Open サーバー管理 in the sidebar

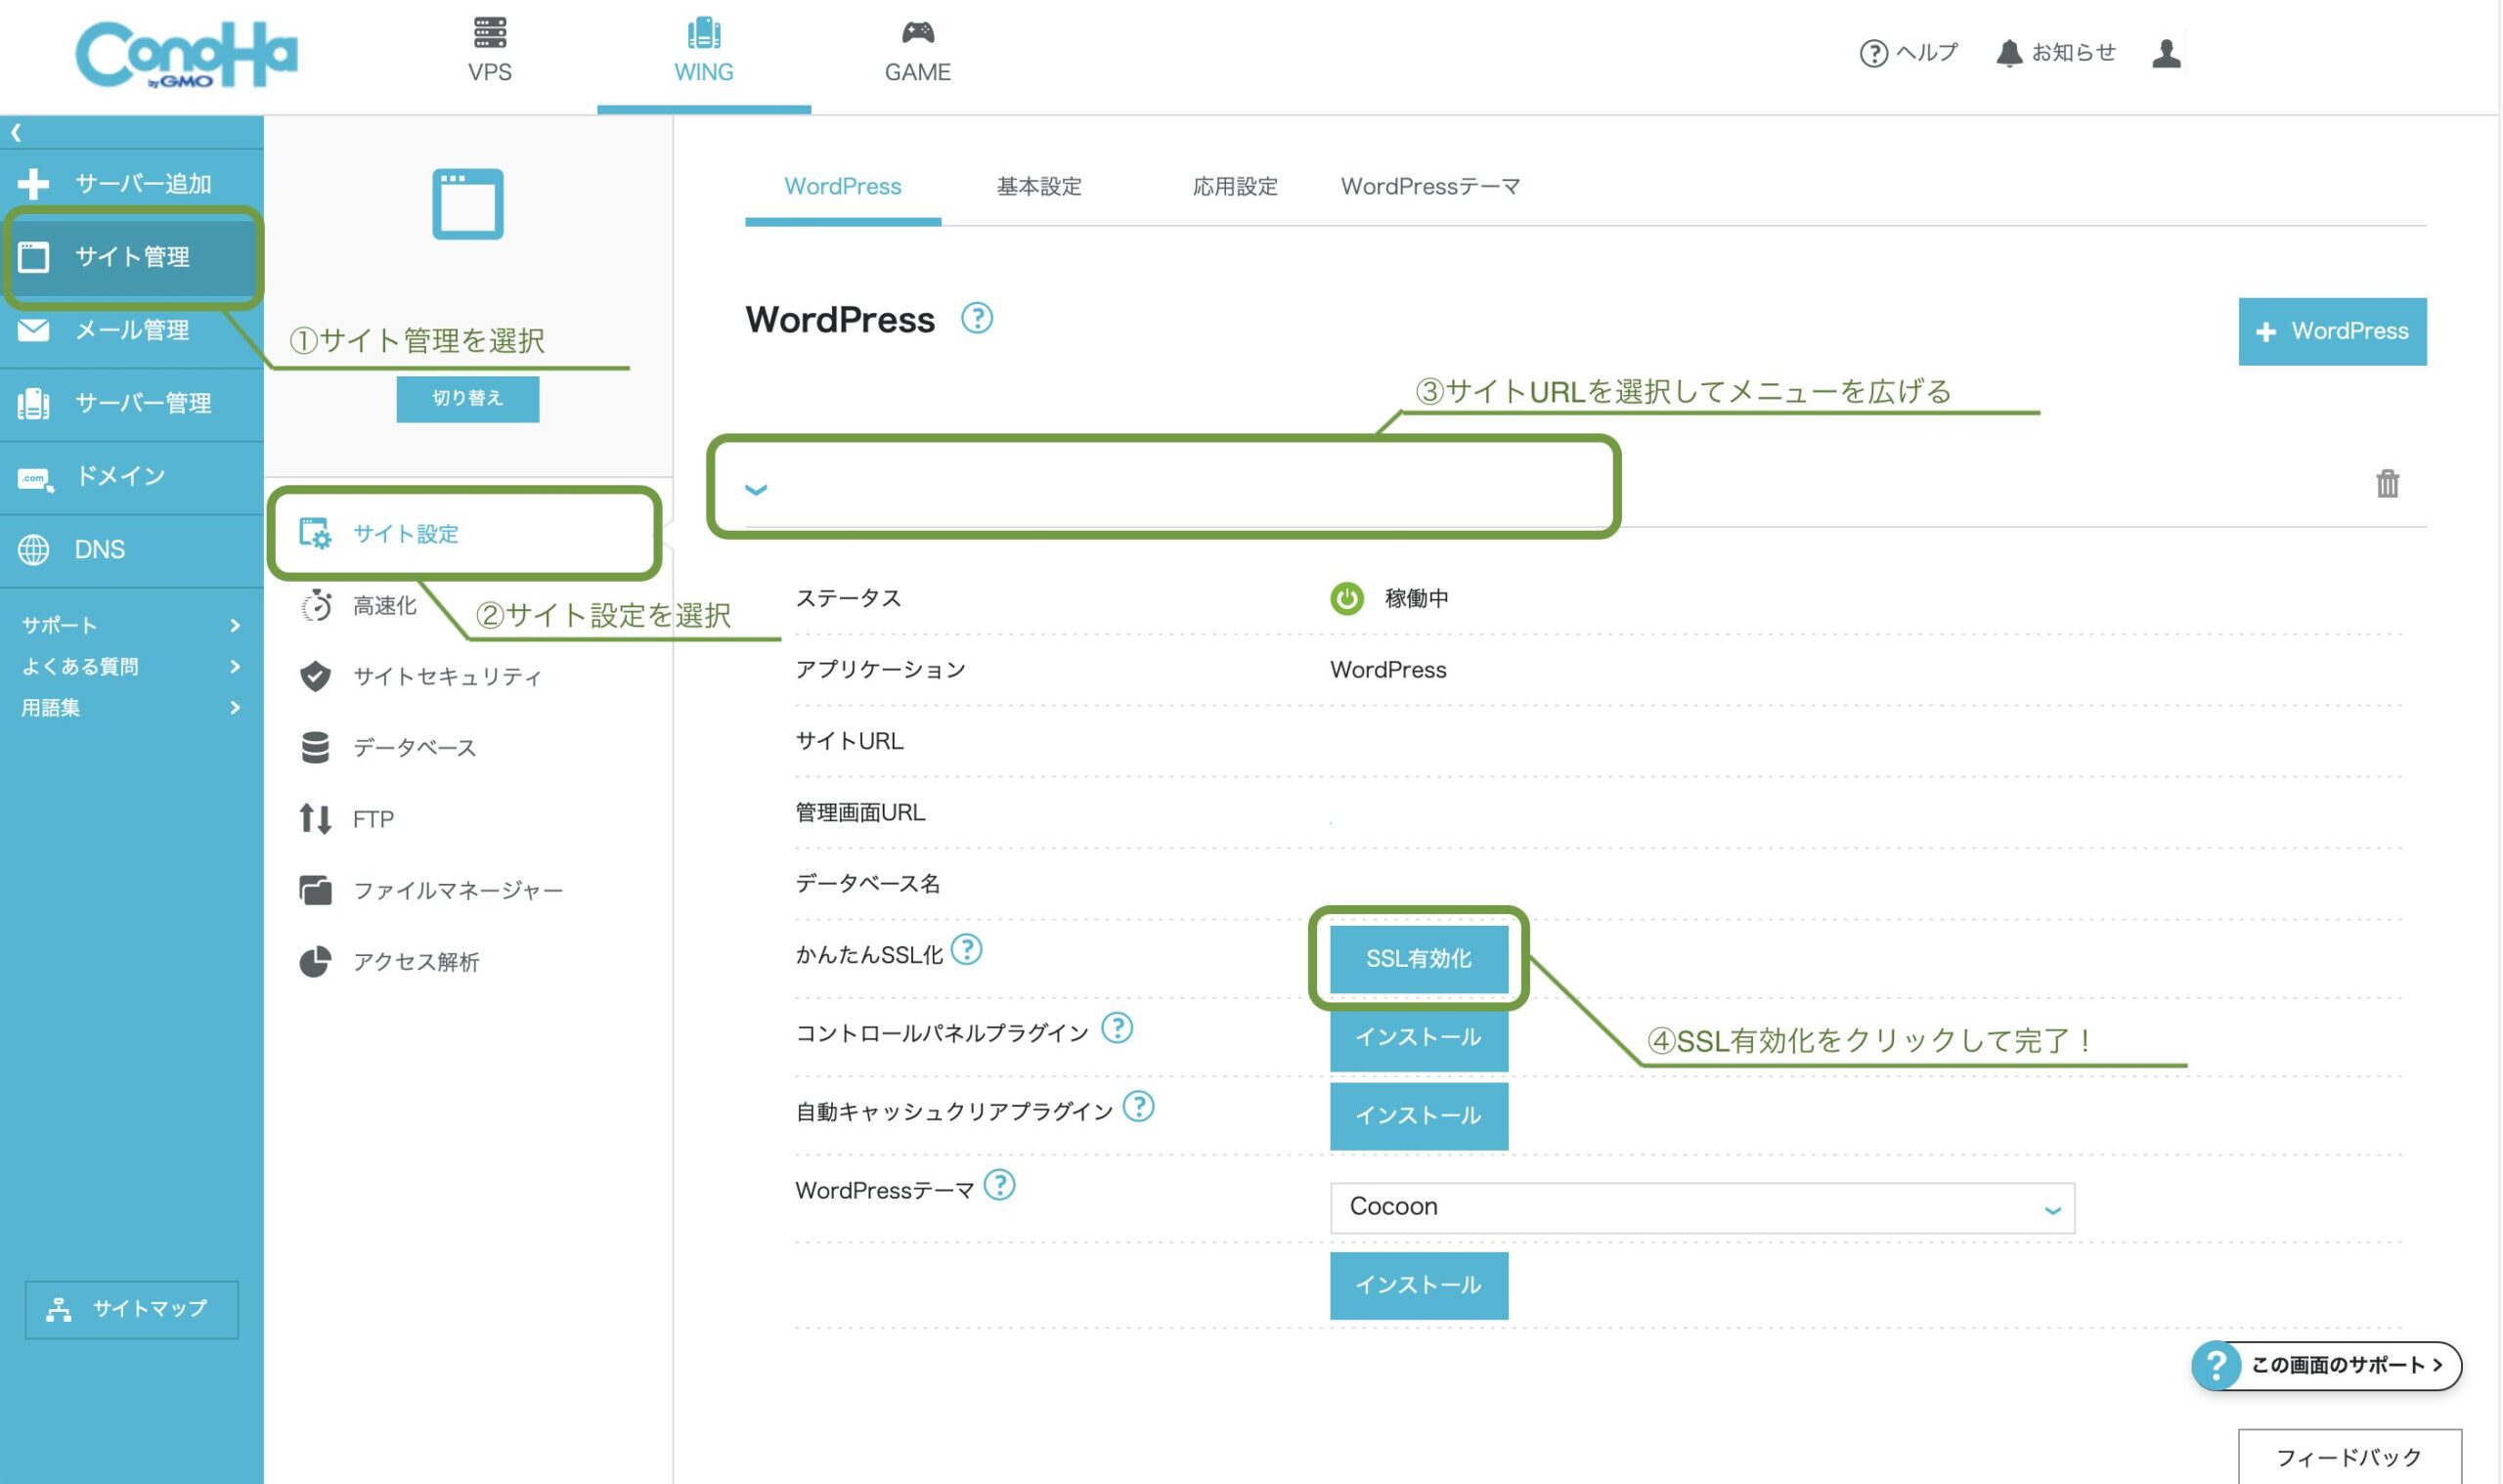pyautogui.click(x=132, y=403)
